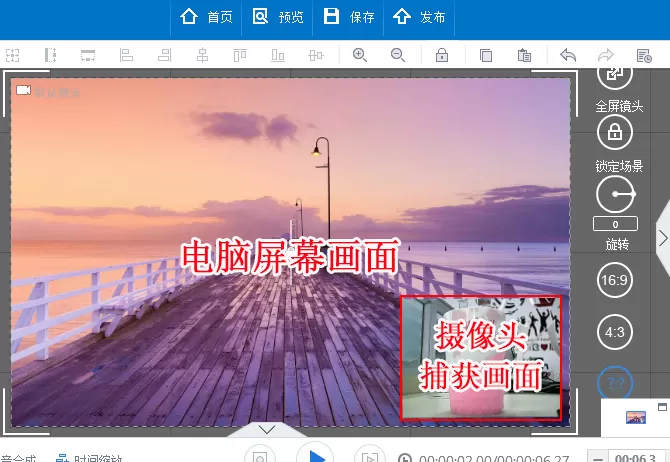Publish with the 发布 button
Viewport: 670px width, 462px height.
[x=419, y=17]
